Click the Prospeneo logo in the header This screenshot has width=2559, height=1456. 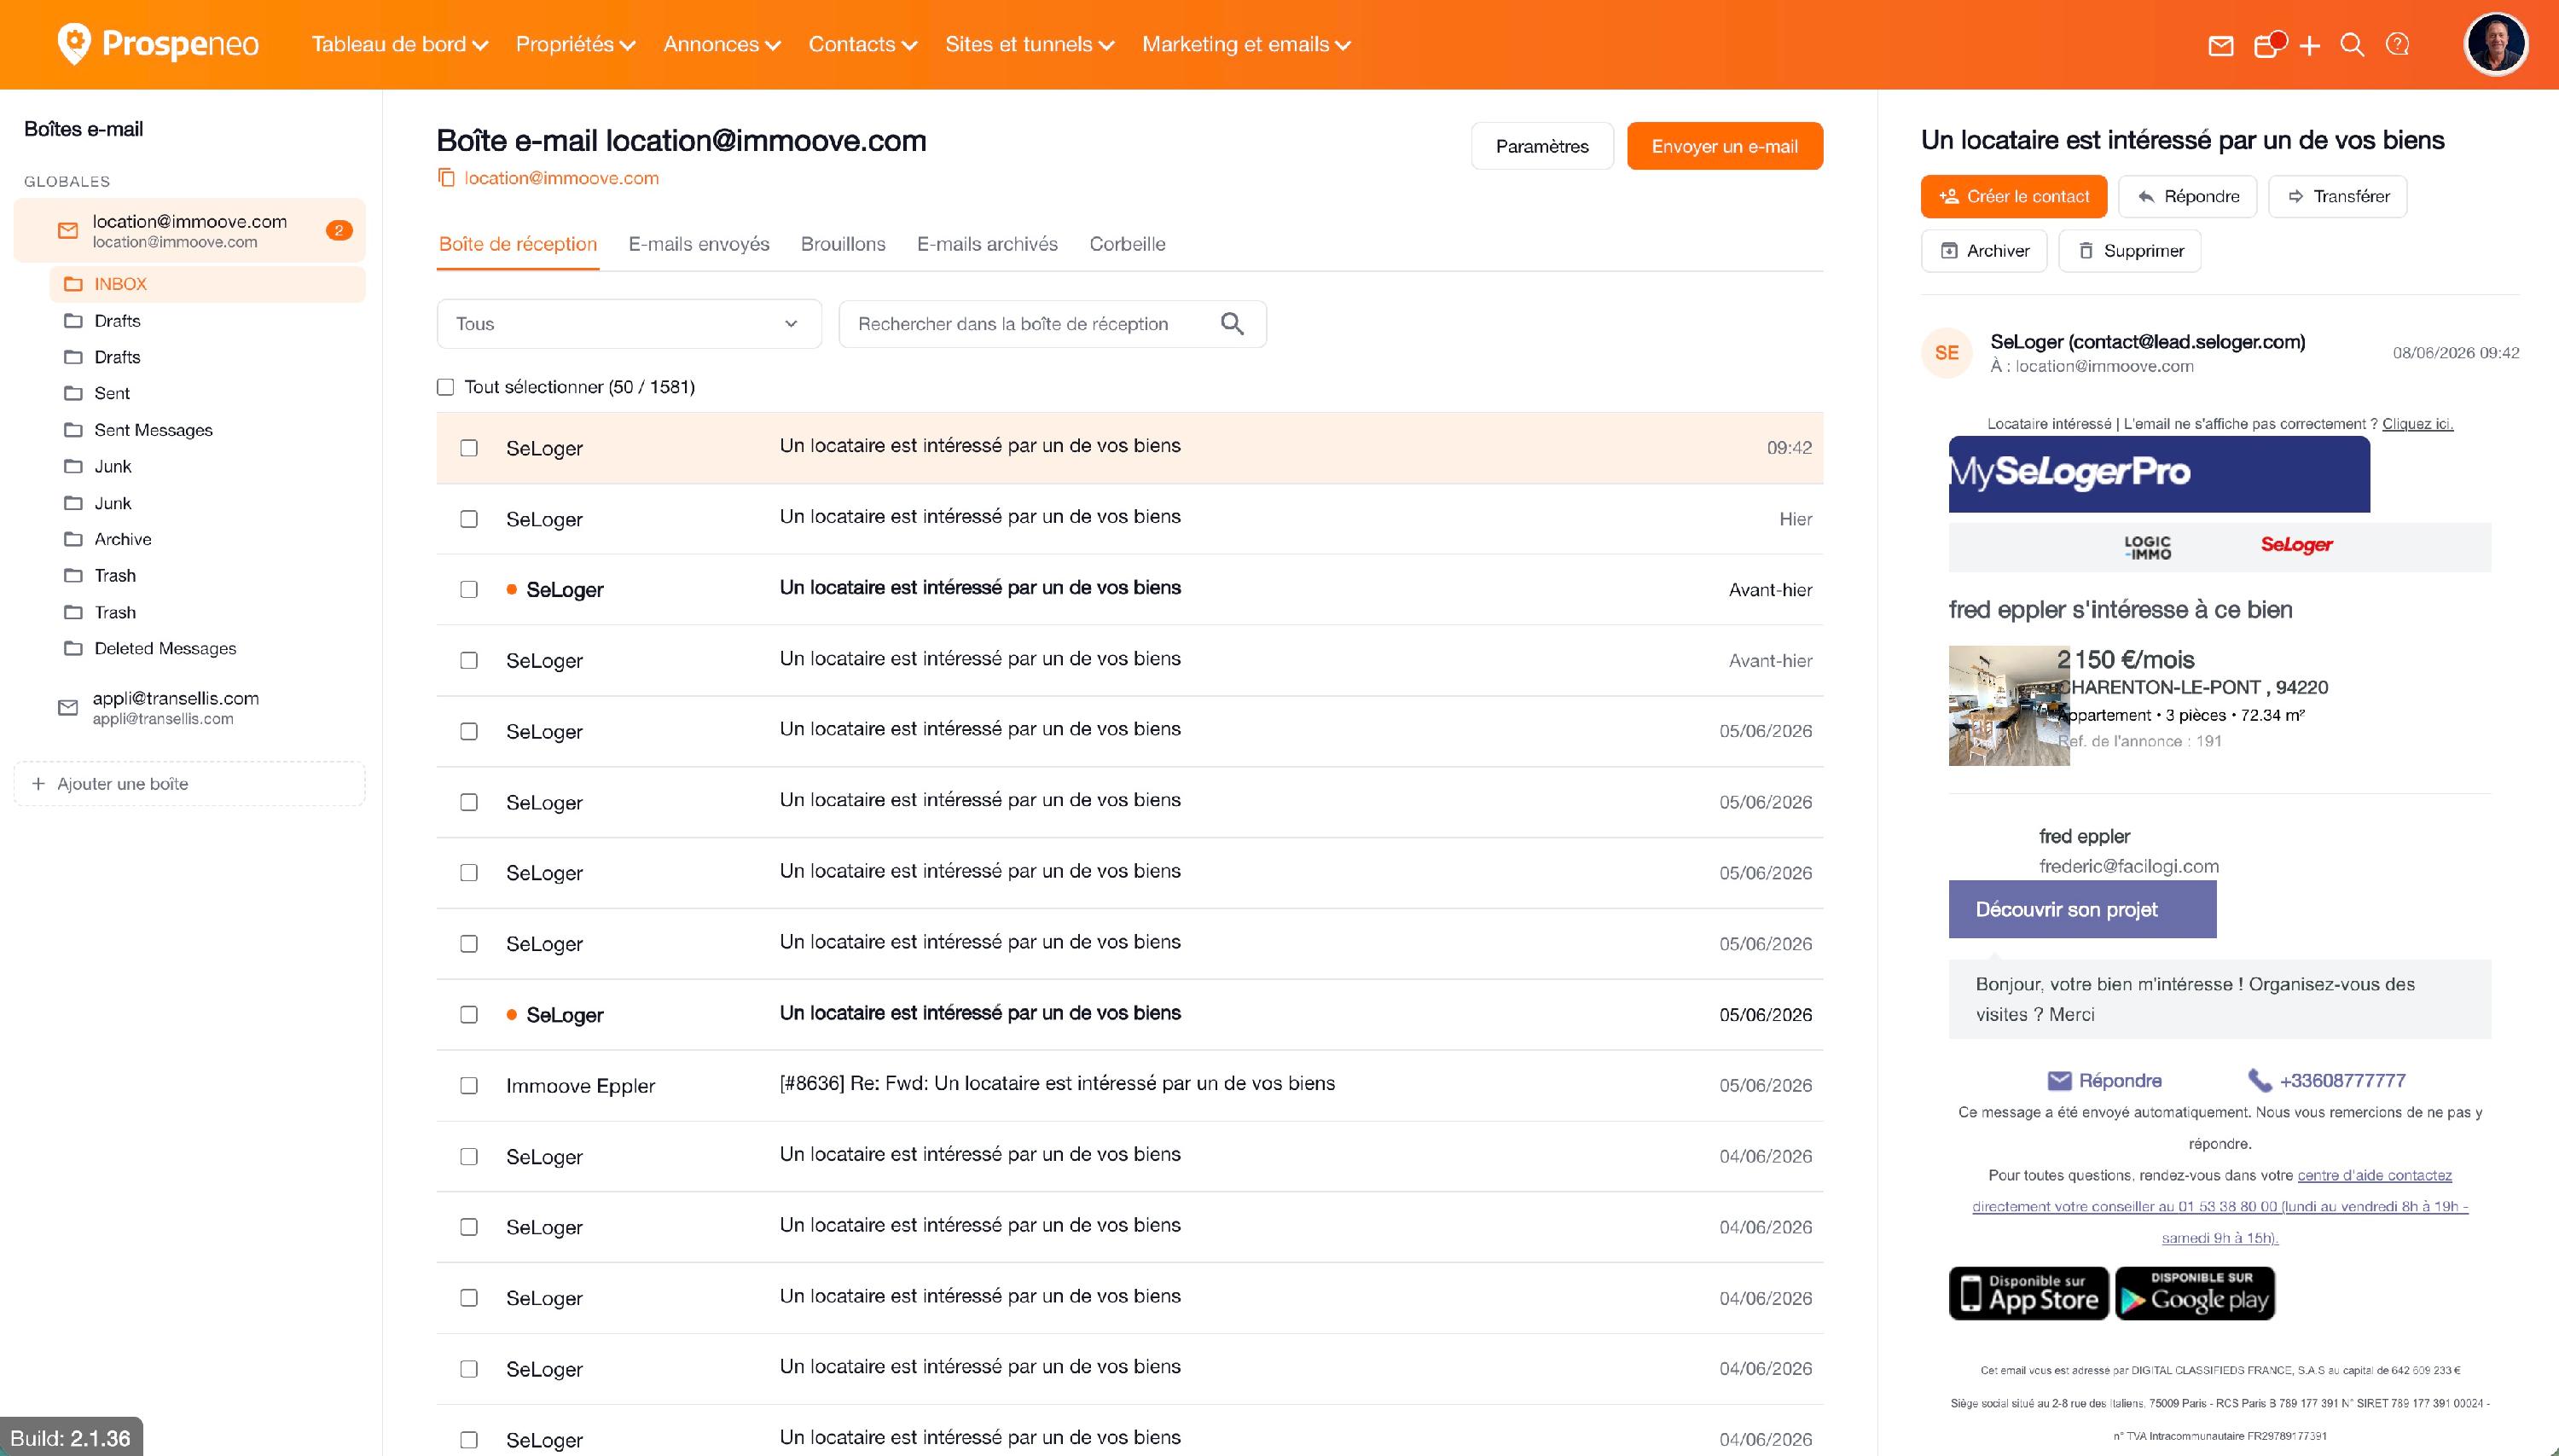[x=158, y=44]
